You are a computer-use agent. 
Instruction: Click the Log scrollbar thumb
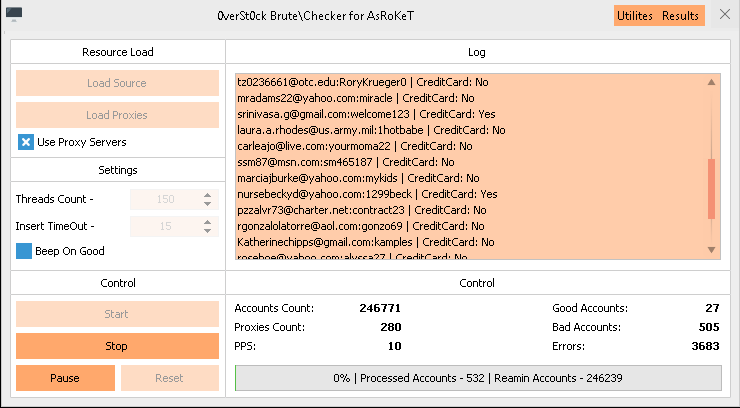pos(712,189)
